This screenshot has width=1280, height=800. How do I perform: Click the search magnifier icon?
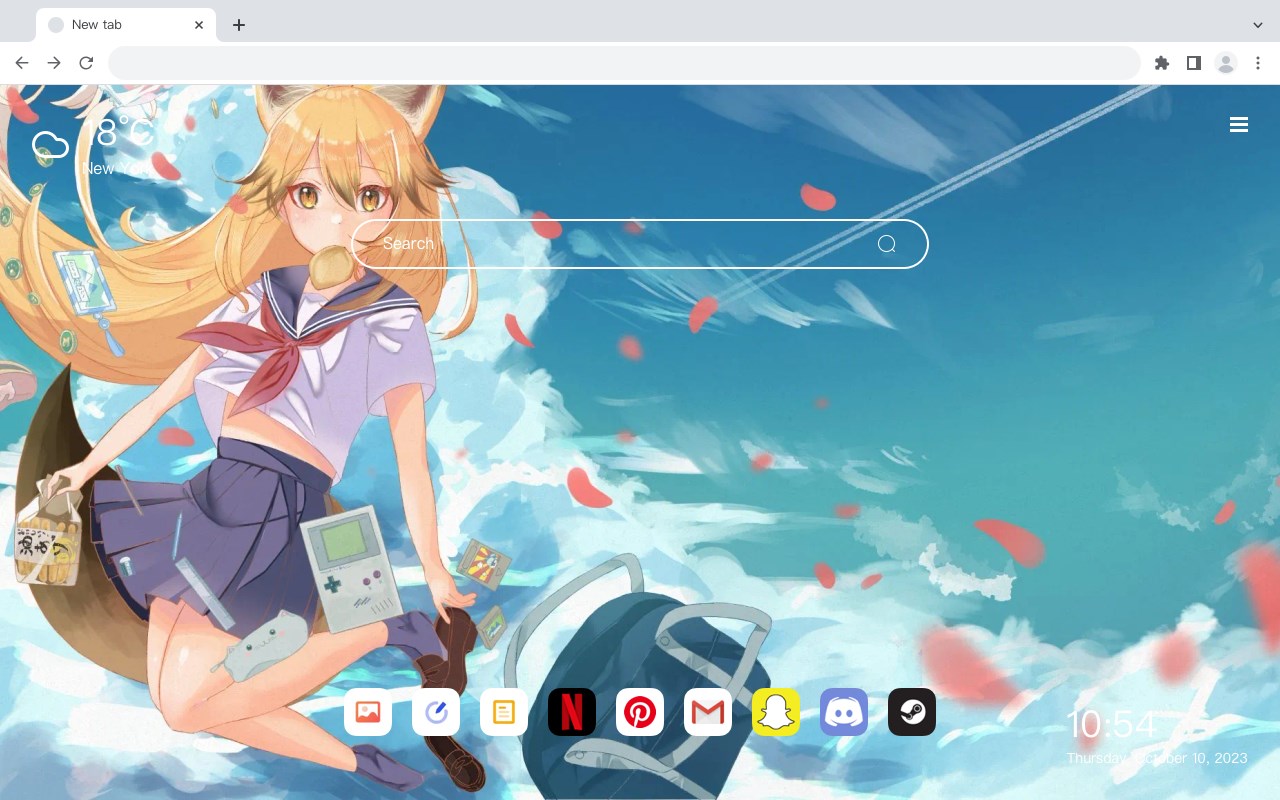(887, 244)
